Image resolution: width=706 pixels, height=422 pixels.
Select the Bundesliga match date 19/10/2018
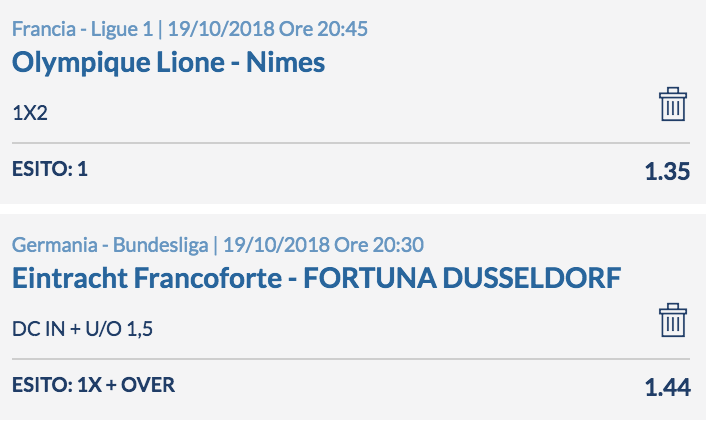click(276, 245)
